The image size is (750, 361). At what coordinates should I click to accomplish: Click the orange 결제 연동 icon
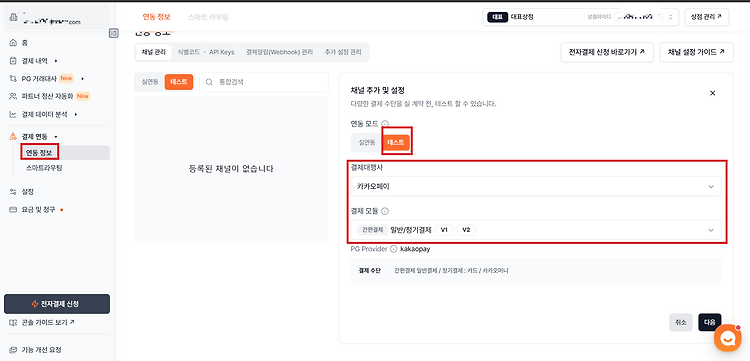tap(13, 137)
